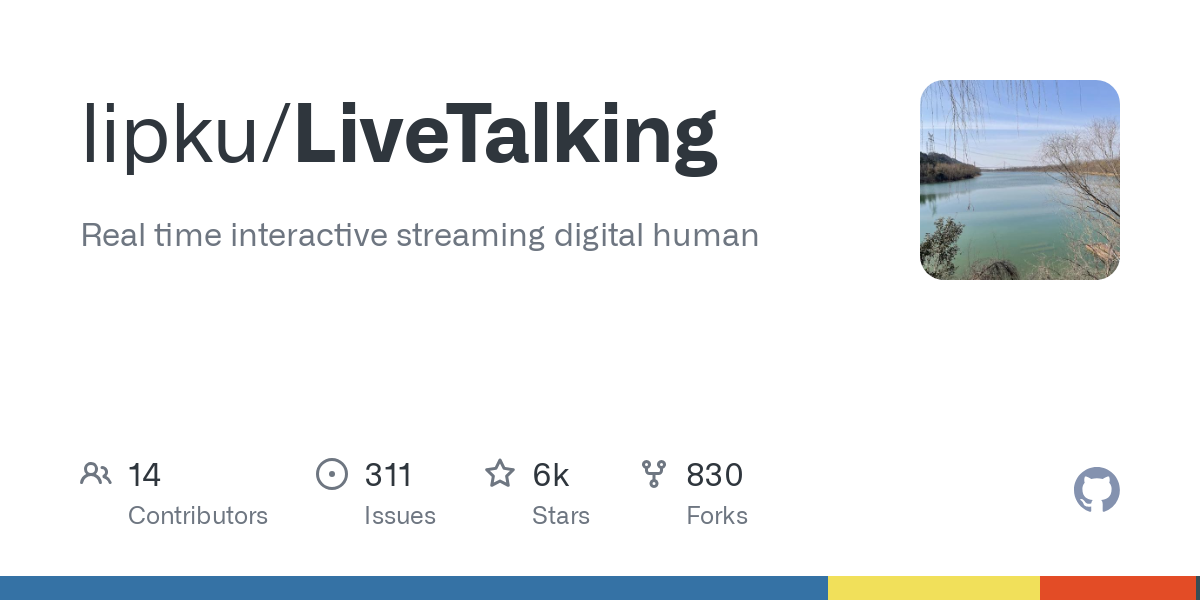Open the lake photo avatar thumbnail
Viewport: 1200px width, 600px height.
[x=1020, y=180]
